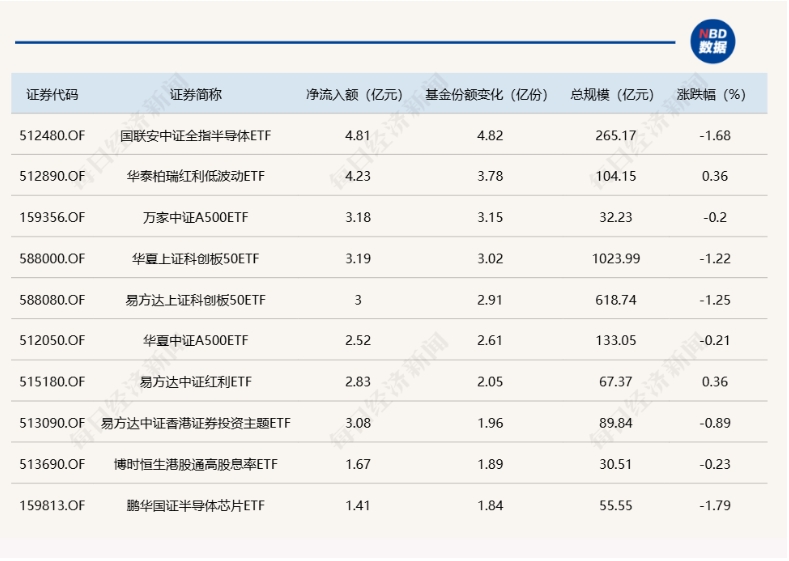
Task: Click 鹏华国证半导体芯片ETF fund name
Action: [x=196, y=505]
